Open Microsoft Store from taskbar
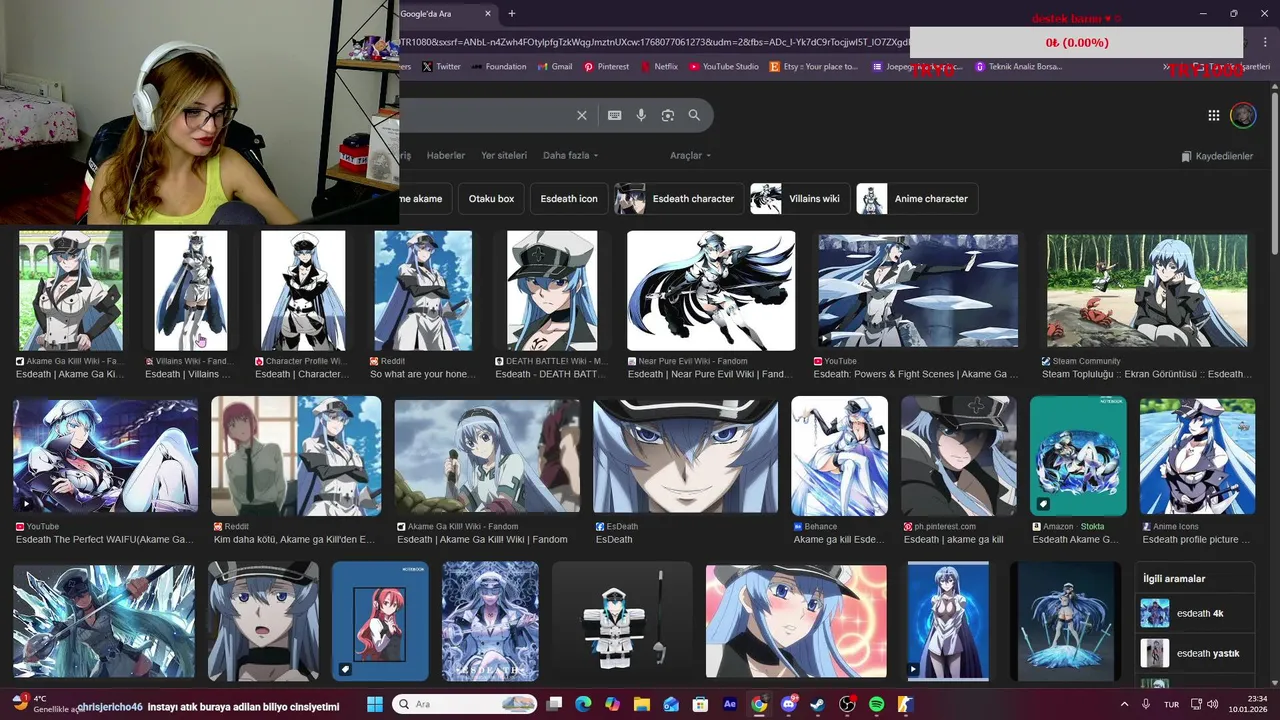Viewport: 1280px width, 720px height. point(701,704)
